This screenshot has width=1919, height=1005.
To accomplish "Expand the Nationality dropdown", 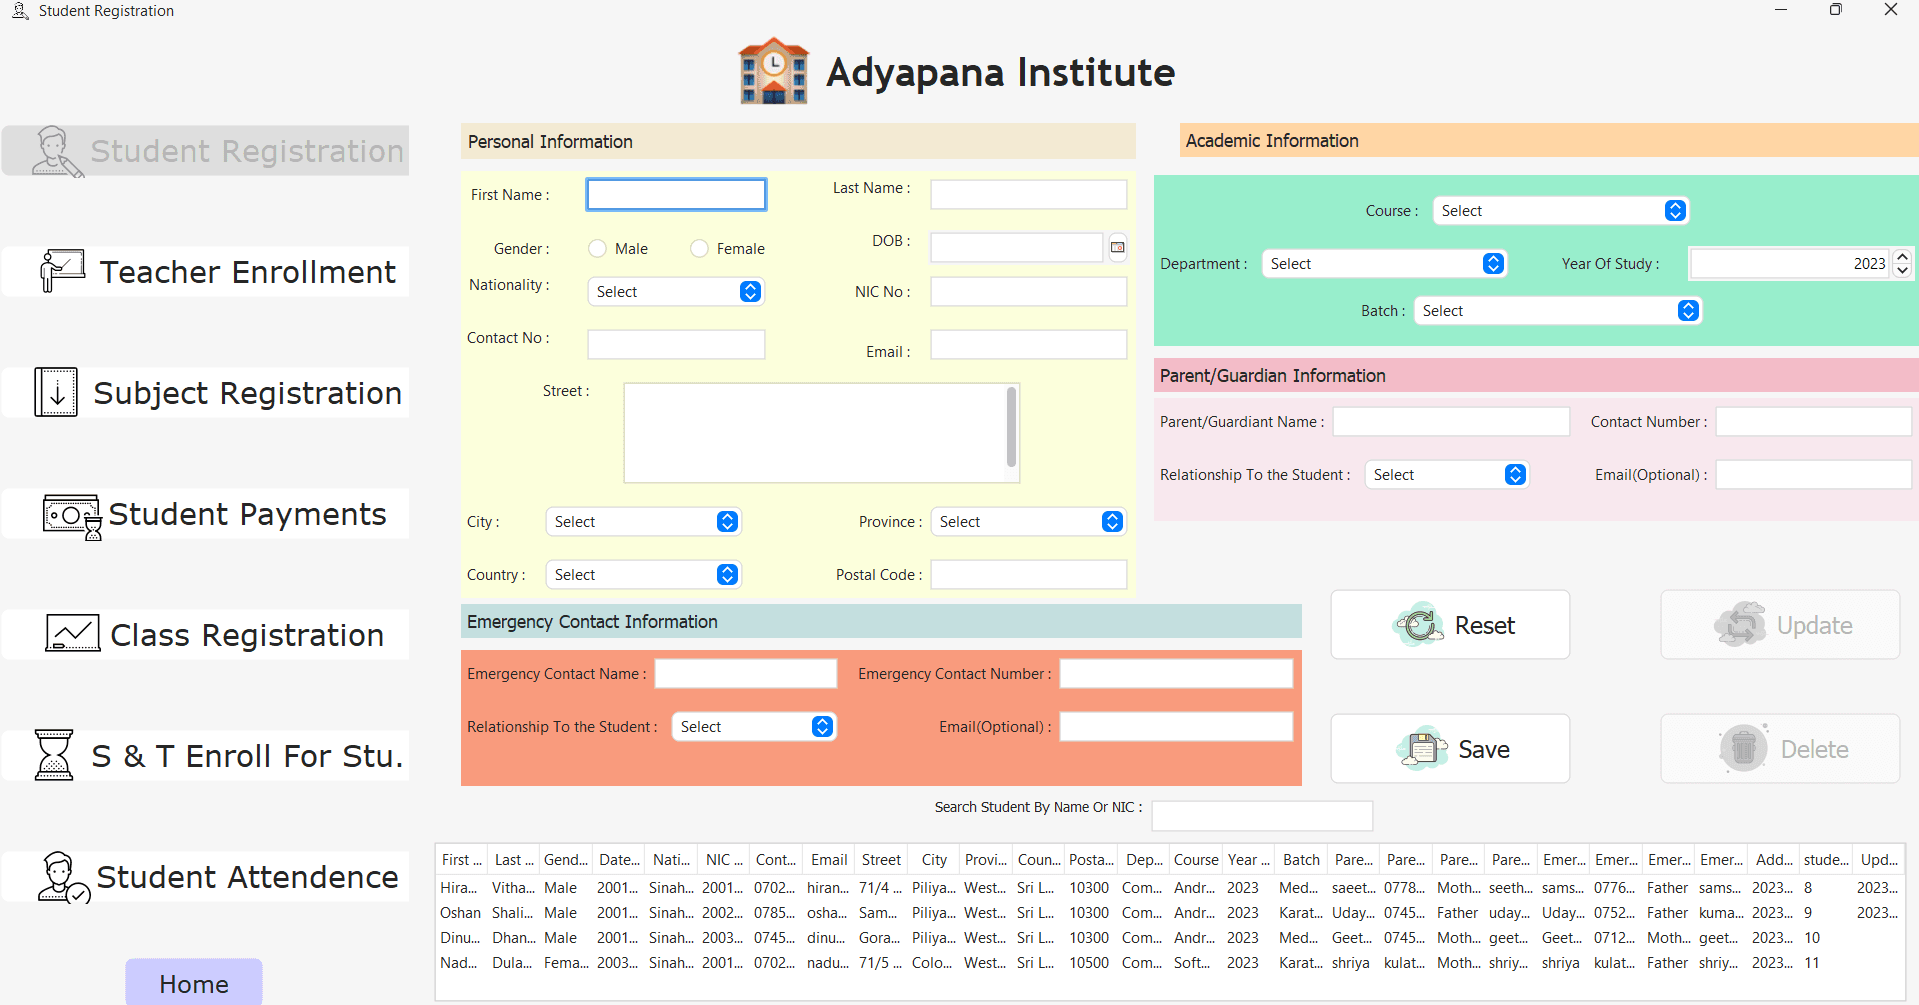I will [x=750, y=292].
